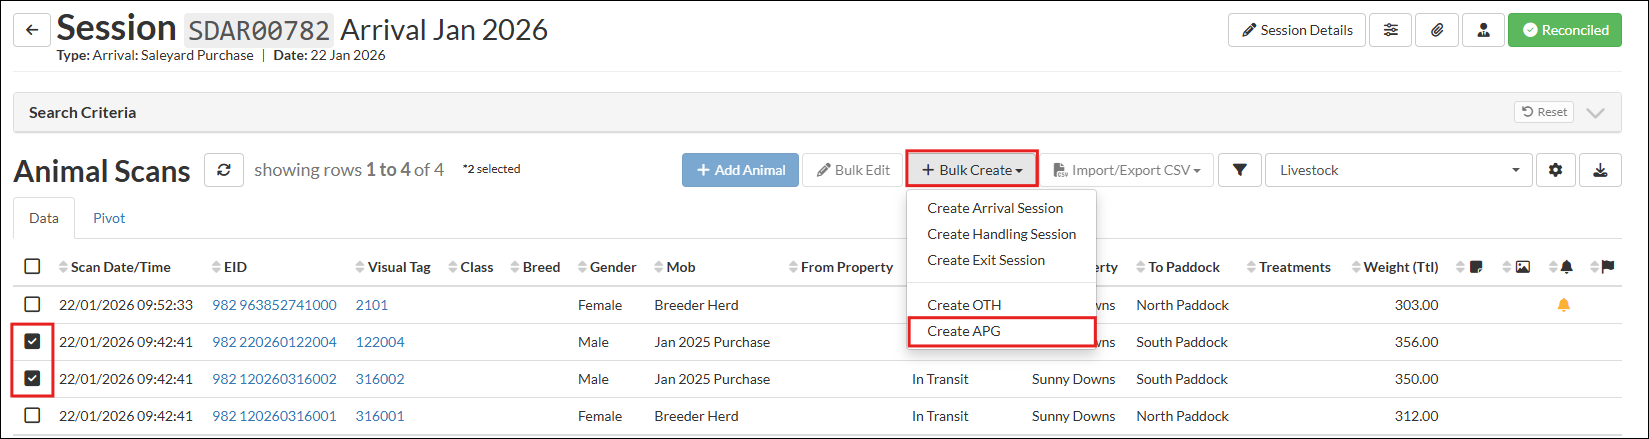Viewport: 1649px width, 439px height.
Task: Click the orange bell alert icon
Action: pos(1564,305)
